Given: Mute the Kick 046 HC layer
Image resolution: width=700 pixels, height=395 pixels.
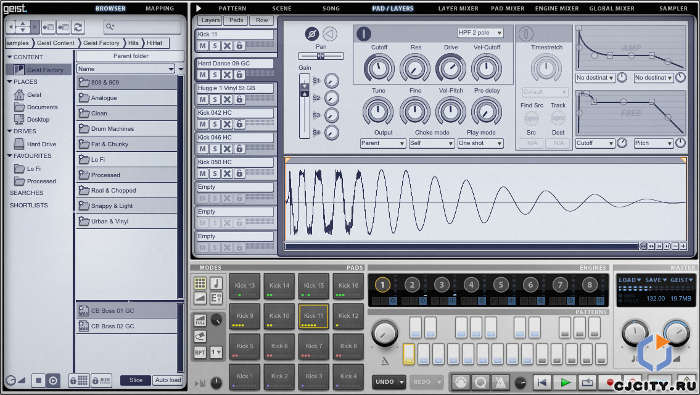Looking at the screenshot, I should (203, 149).
